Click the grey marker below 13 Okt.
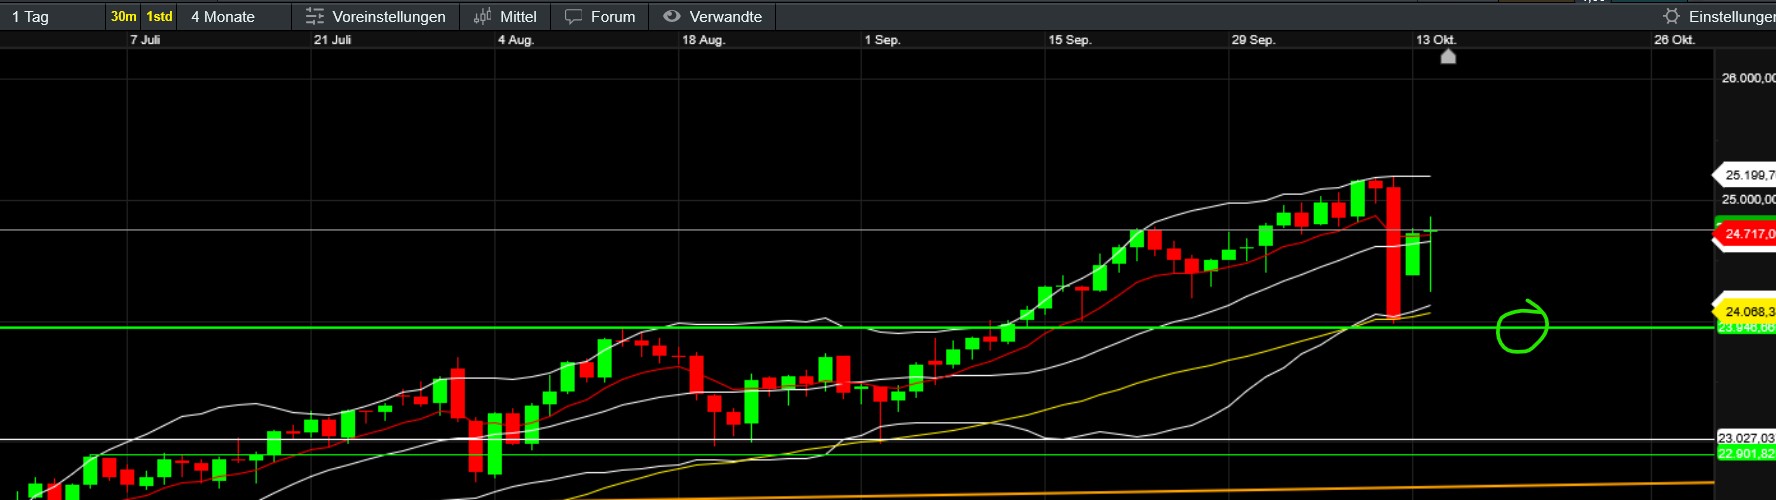The height and width of the screenshot is (500, 1776). point(1448,57)
